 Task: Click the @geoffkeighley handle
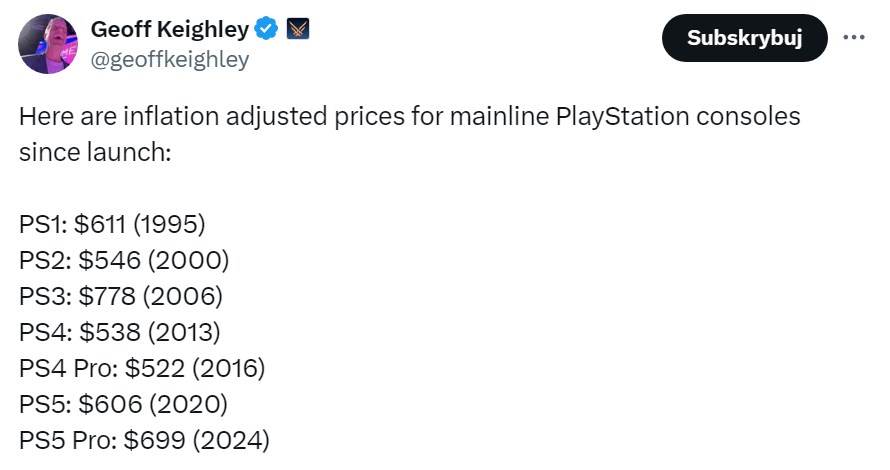pos(169,59)
